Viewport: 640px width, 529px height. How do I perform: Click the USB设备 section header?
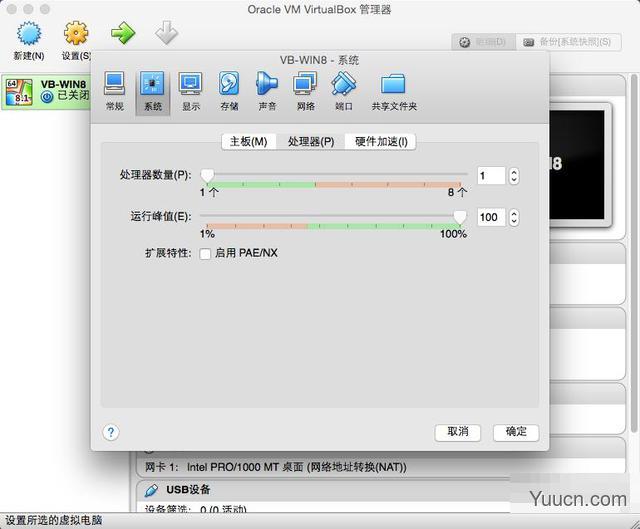click(380, 490)
